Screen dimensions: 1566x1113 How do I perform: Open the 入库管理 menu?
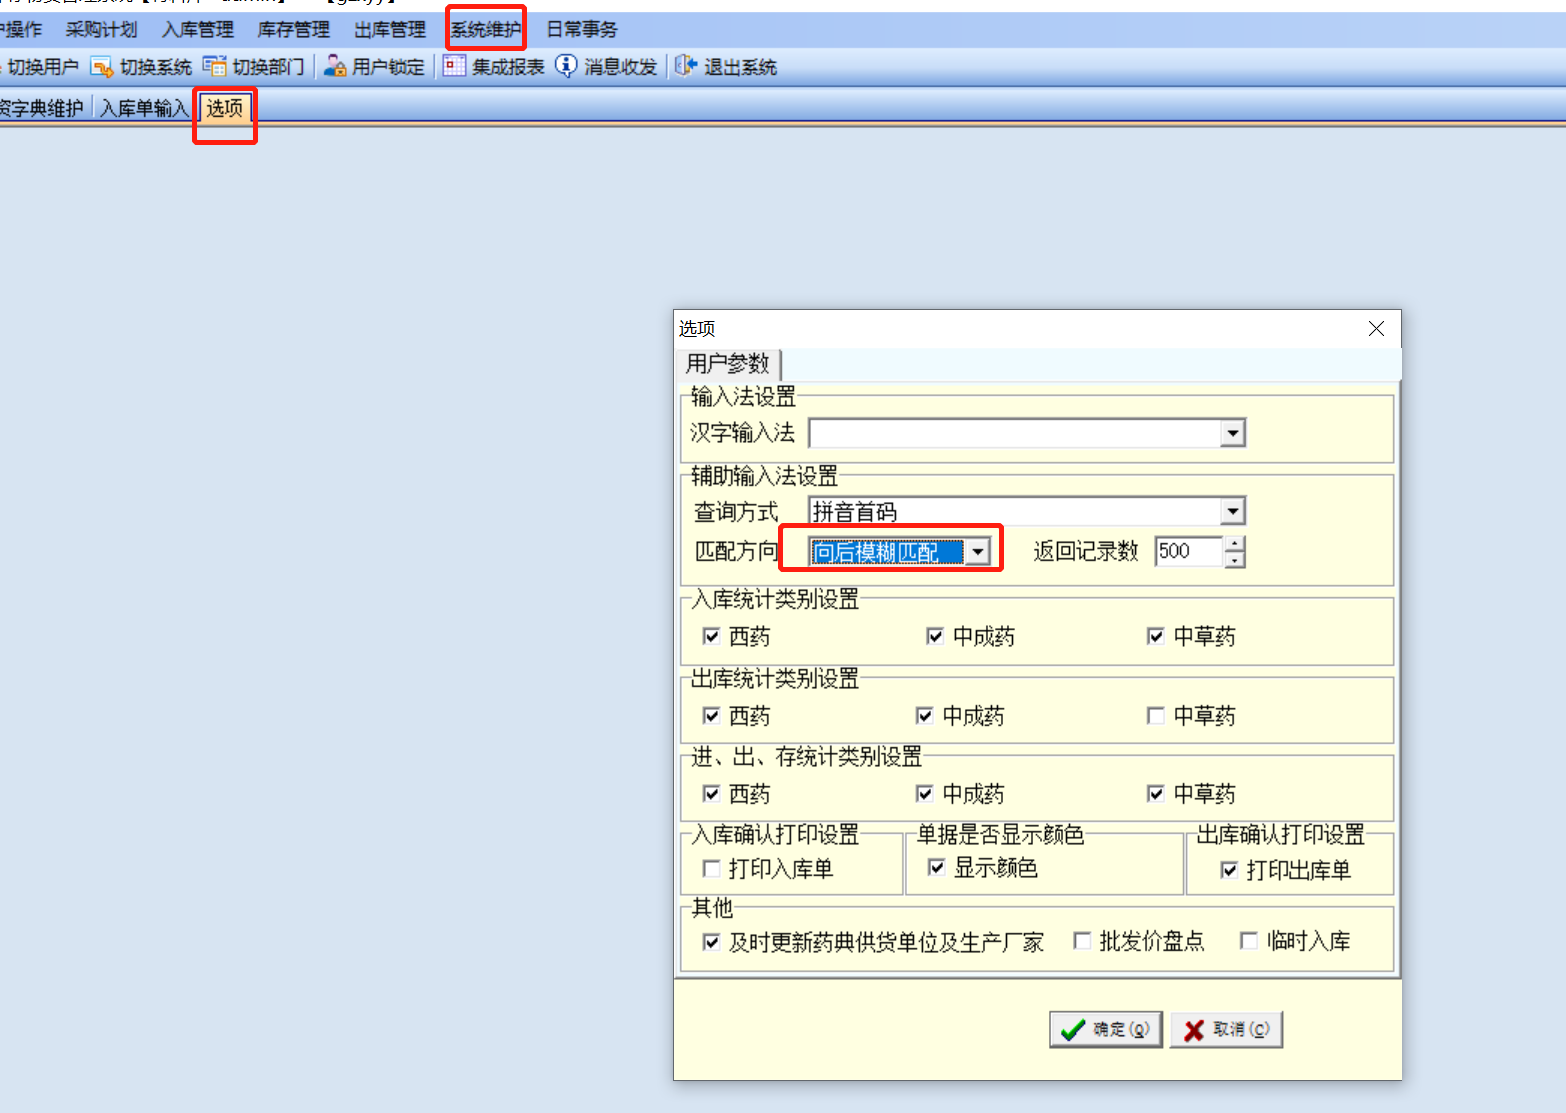198,30
